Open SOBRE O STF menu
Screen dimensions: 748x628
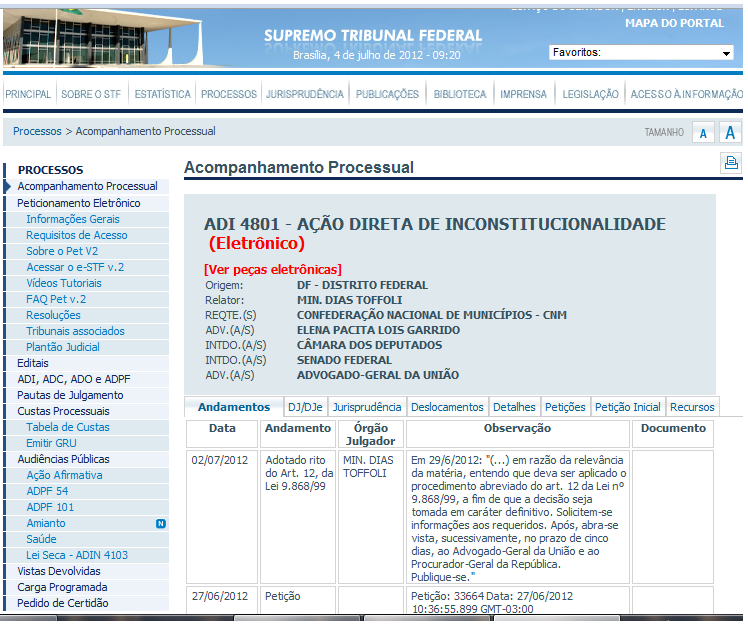pyautogui.click(x=91, y=94)
